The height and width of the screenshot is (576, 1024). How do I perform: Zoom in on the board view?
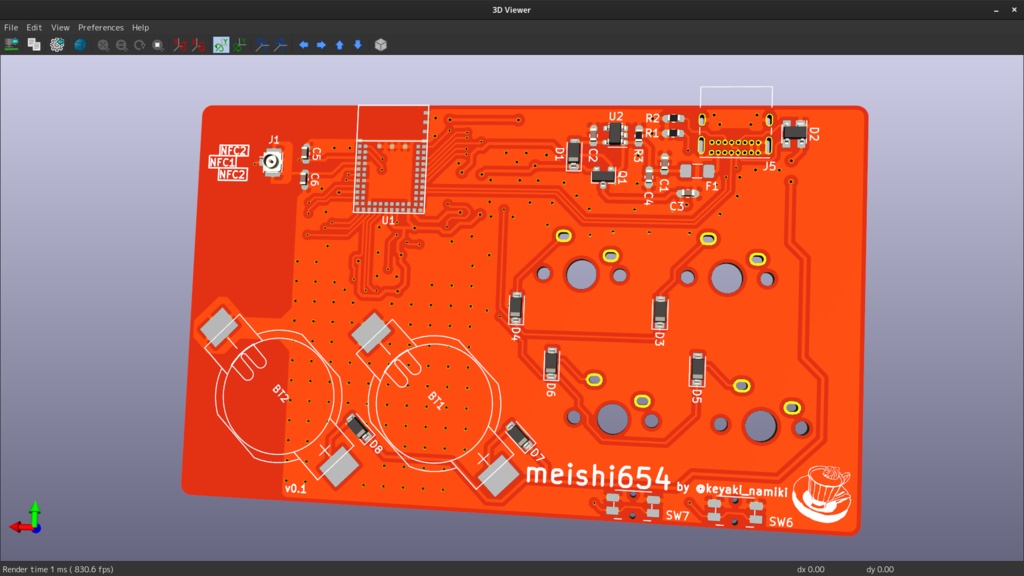(x=102, y=43)
